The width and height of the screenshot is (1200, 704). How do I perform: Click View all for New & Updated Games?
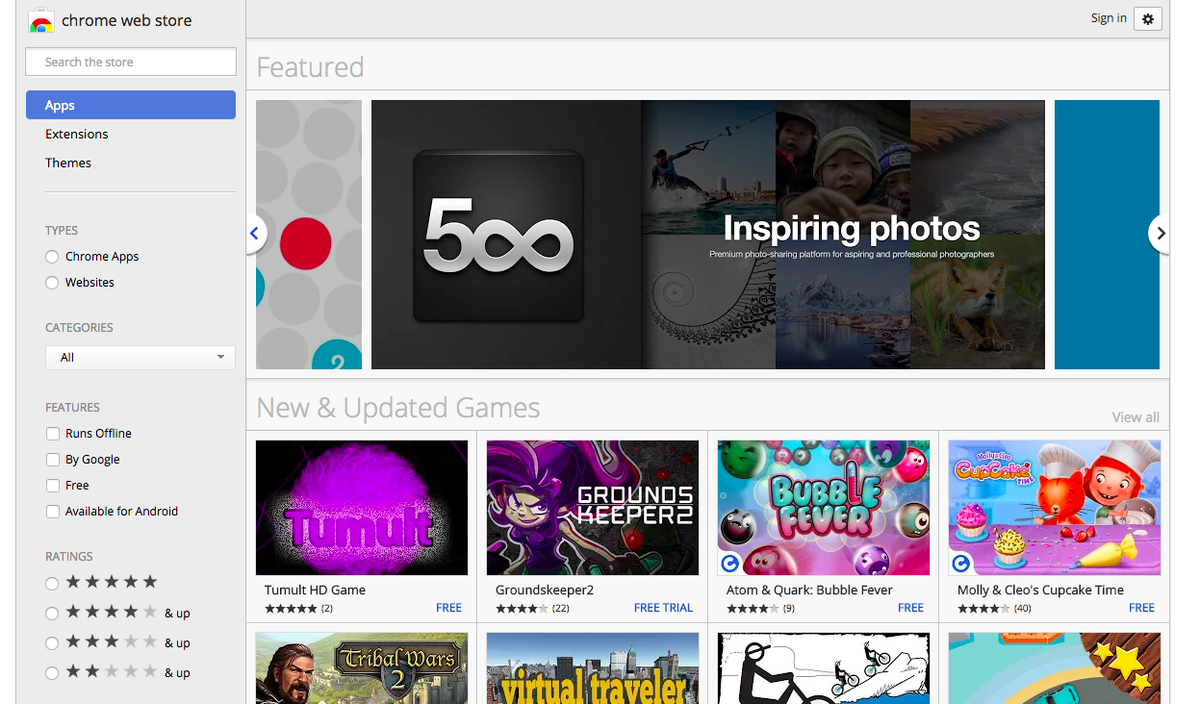[x=1135, y=417]
